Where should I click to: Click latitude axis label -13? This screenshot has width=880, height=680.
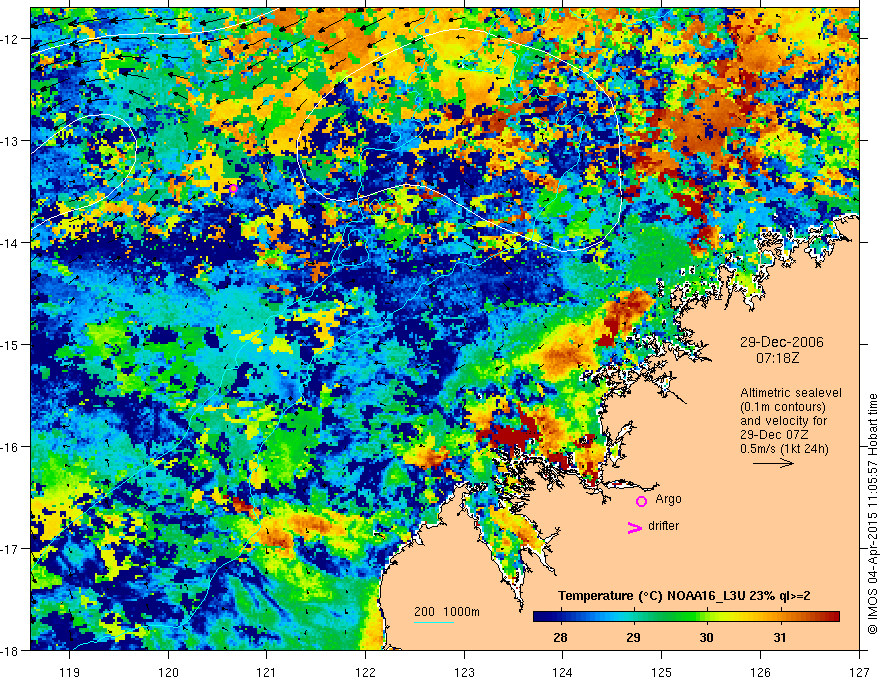coord(10,141)
